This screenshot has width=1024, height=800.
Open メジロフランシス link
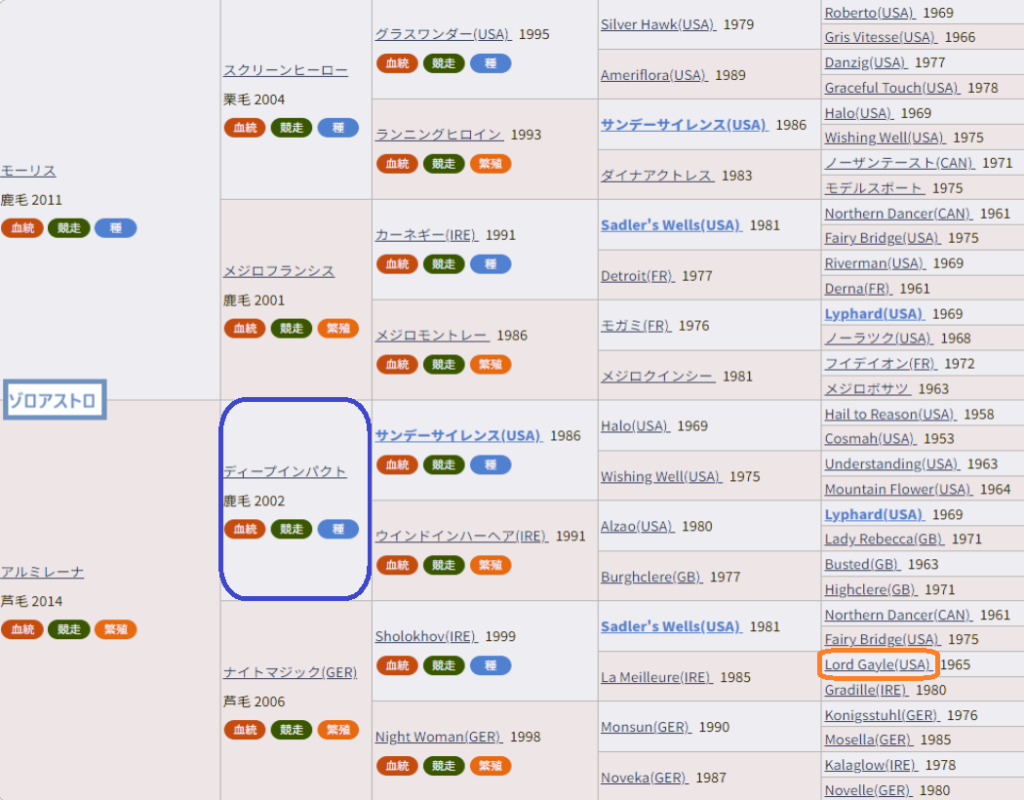(x=279, y=271)
